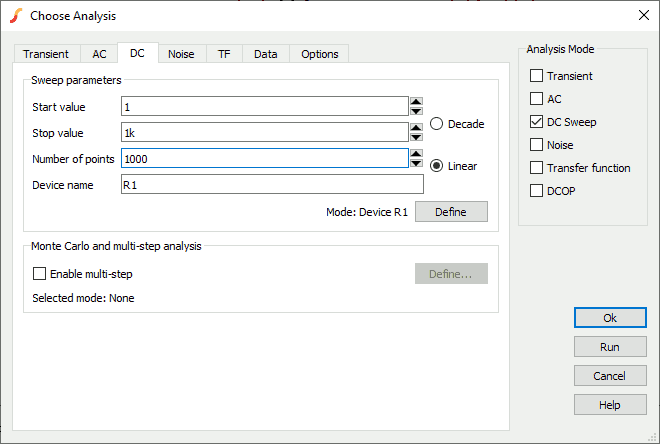The image size is (660, 444).
Task: Increase Start value with up arrow
Action: click(416, 101)
